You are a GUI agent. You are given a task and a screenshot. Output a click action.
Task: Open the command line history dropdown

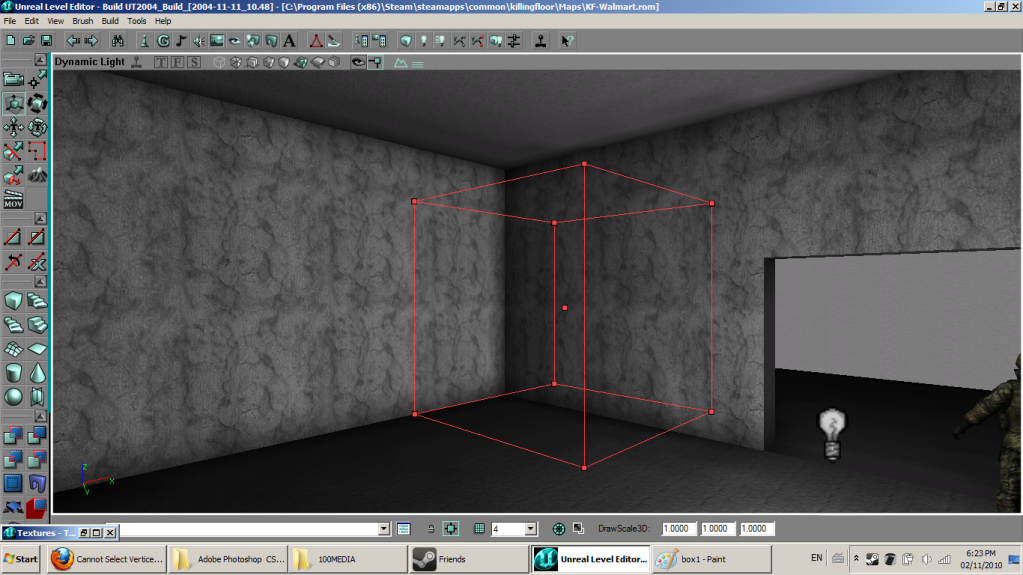(x=384, y=528)
